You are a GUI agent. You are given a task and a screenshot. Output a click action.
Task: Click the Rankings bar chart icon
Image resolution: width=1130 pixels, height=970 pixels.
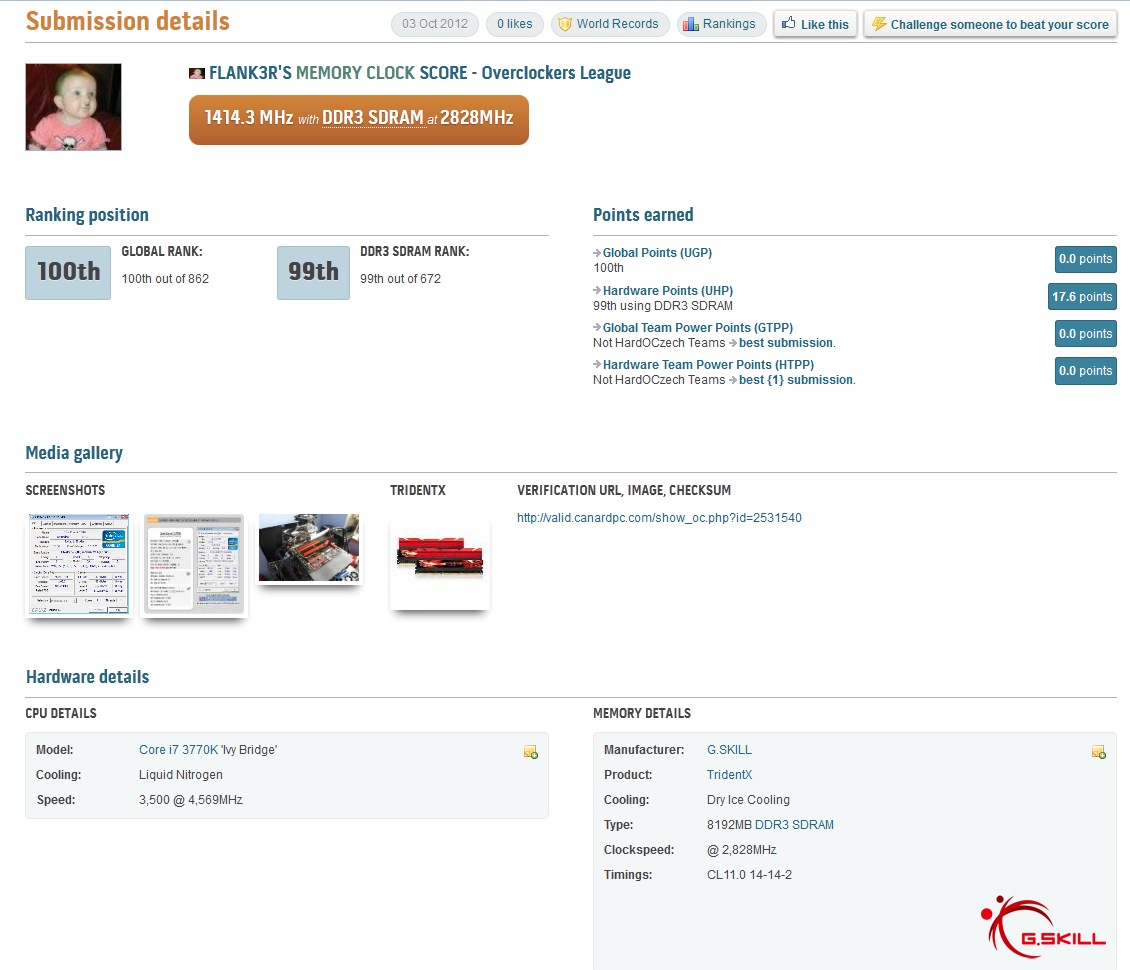[690, 24]
